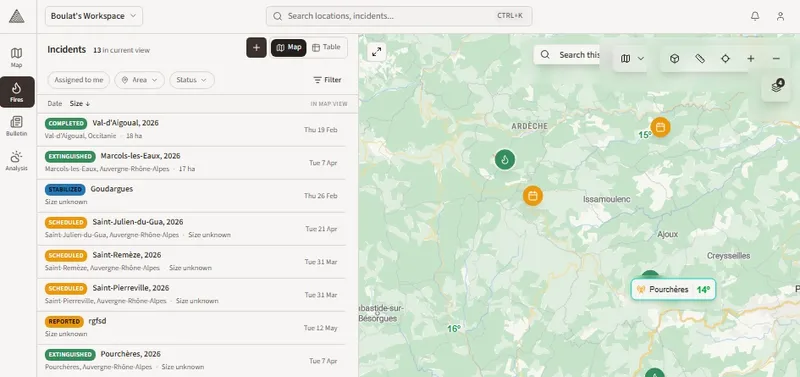Image resolution: width=800 pixels, height=377 pixels.
Task: Center map on my location
Action: 725,59
